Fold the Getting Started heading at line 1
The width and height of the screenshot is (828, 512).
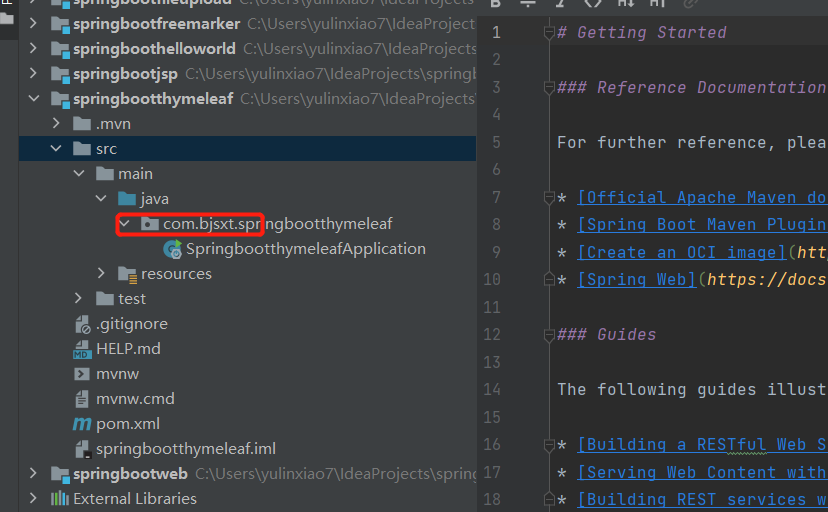[x=549, y=33]
